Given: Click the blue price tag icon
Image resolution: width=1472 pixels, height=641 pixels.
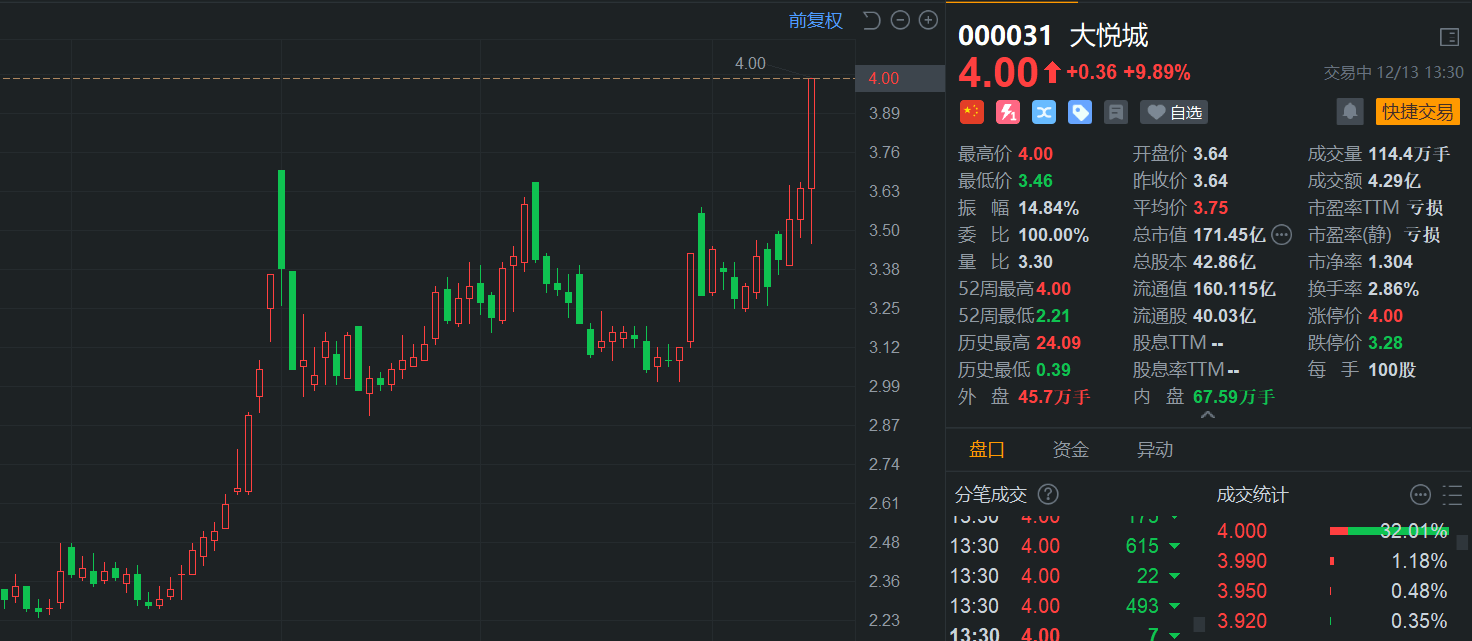Looking at the screenshot, I should click(1080, 112).
